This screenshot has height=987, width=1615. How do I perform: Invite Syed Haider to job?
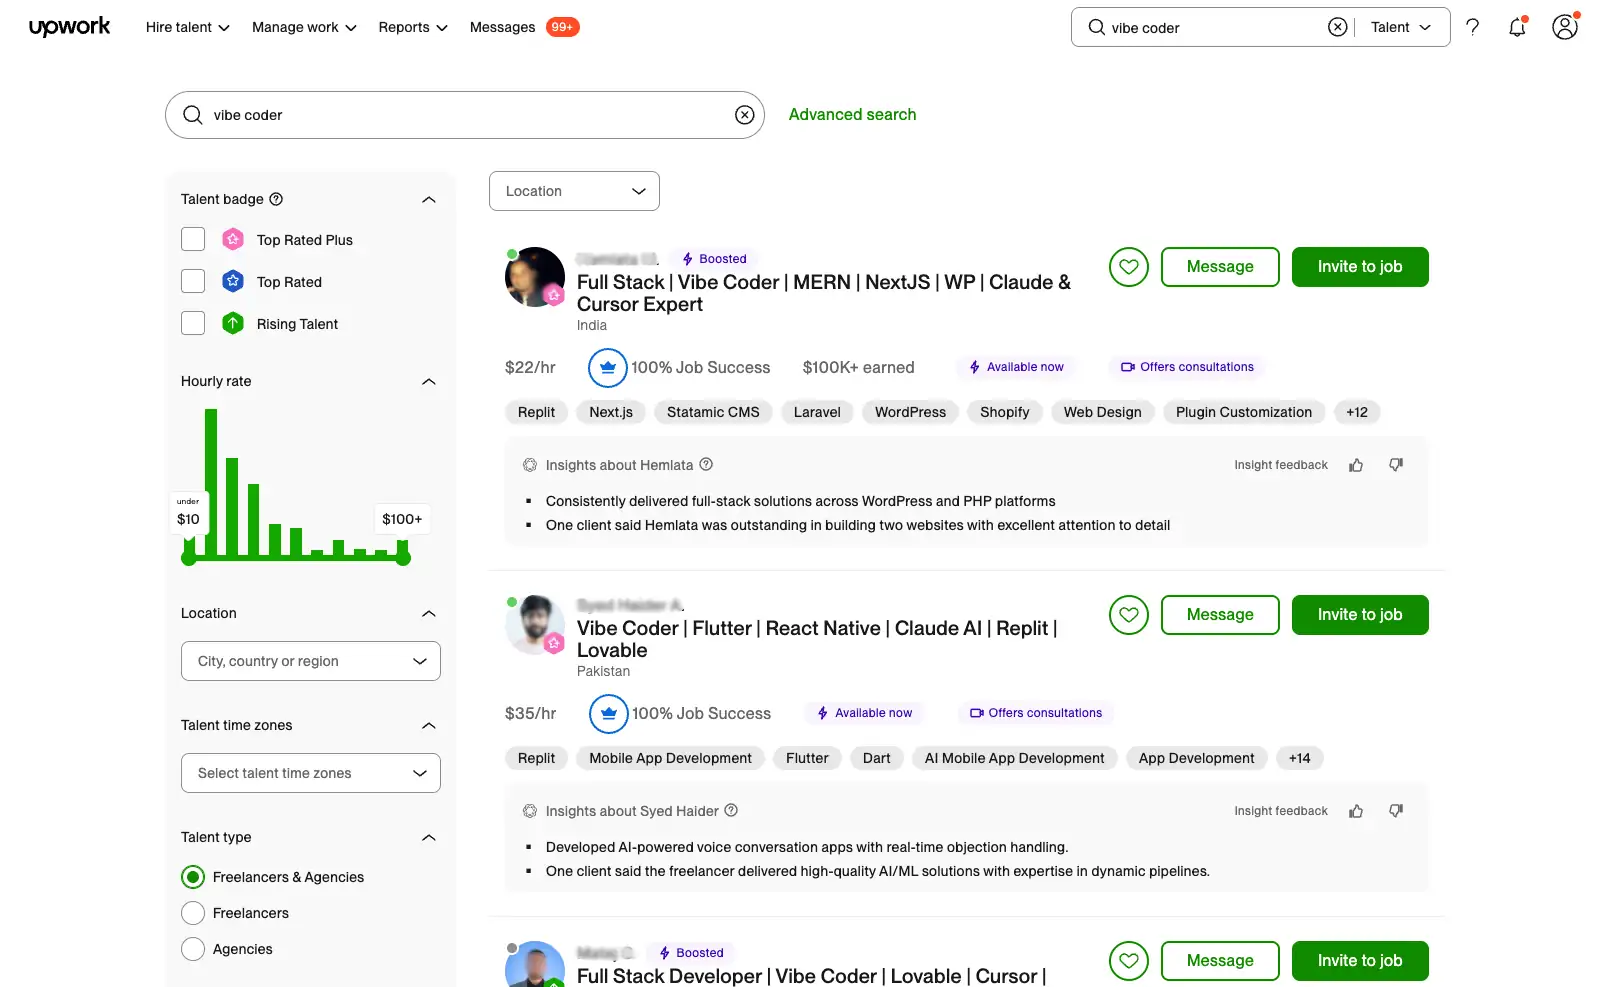pyautogui.click(x=1359, y=614)
